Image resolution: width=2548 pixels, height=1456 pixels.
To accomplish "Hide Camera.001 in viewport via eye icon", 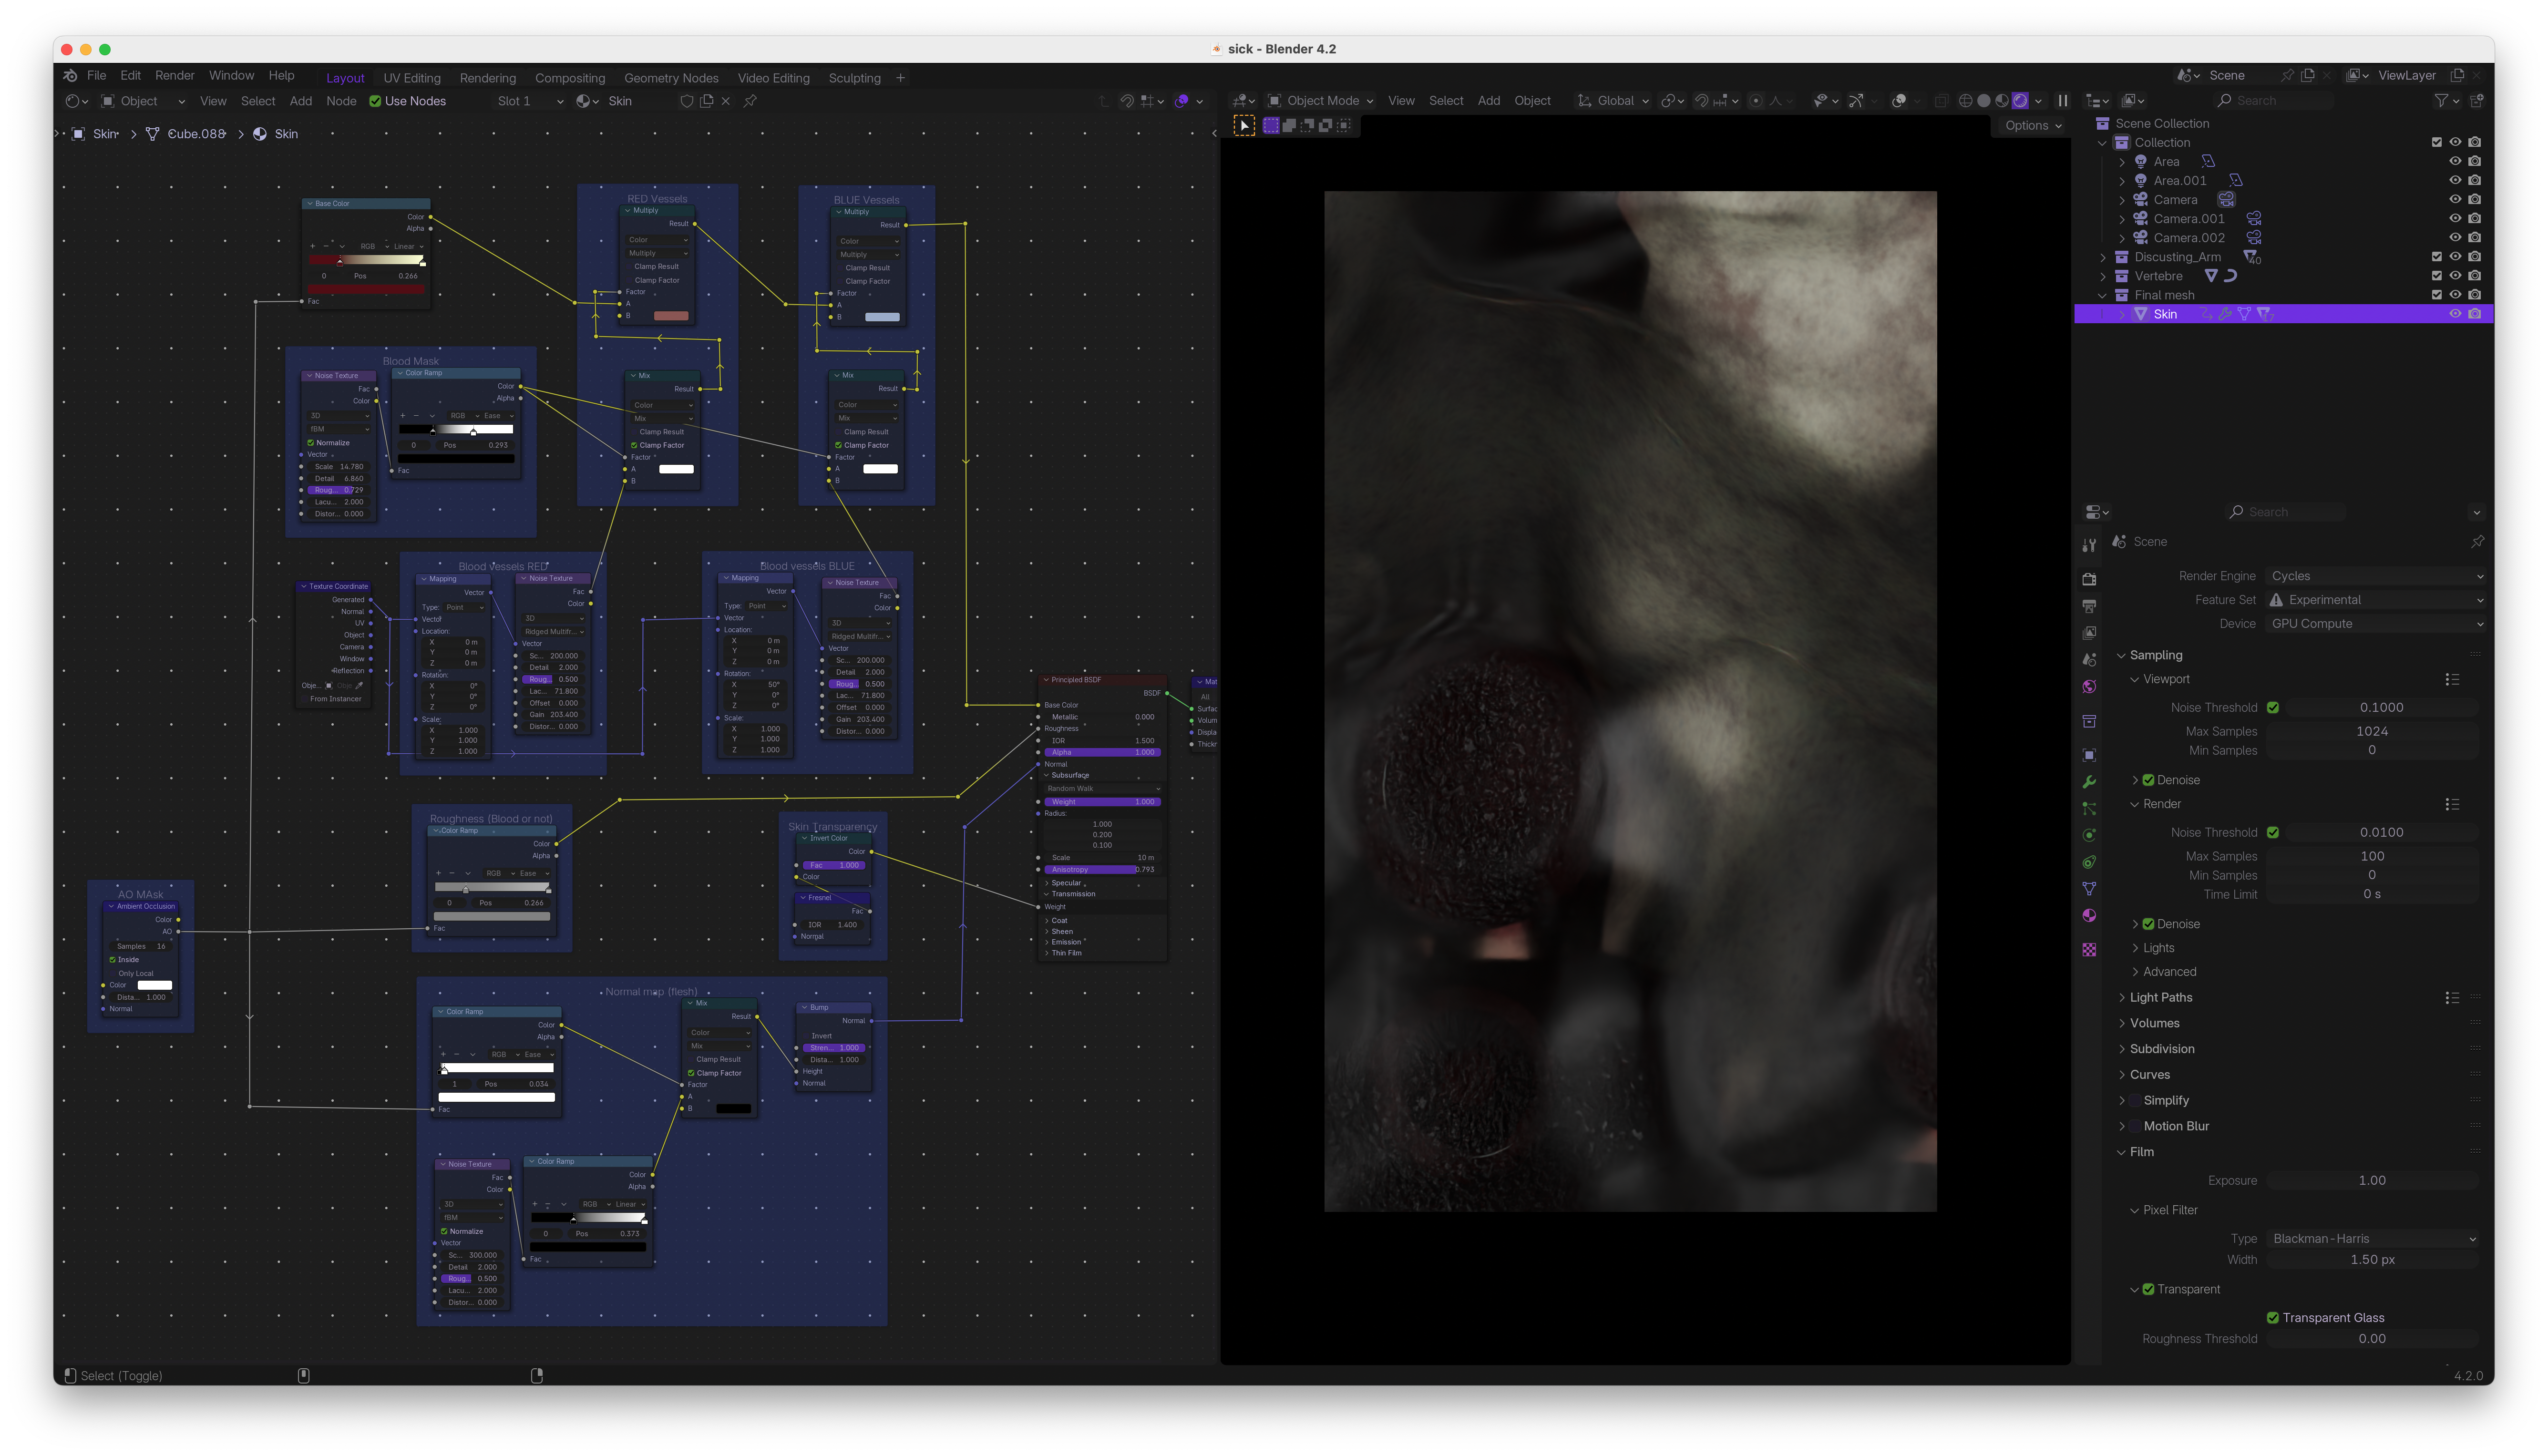I will pyautogui.click(x=2455, y=219).
